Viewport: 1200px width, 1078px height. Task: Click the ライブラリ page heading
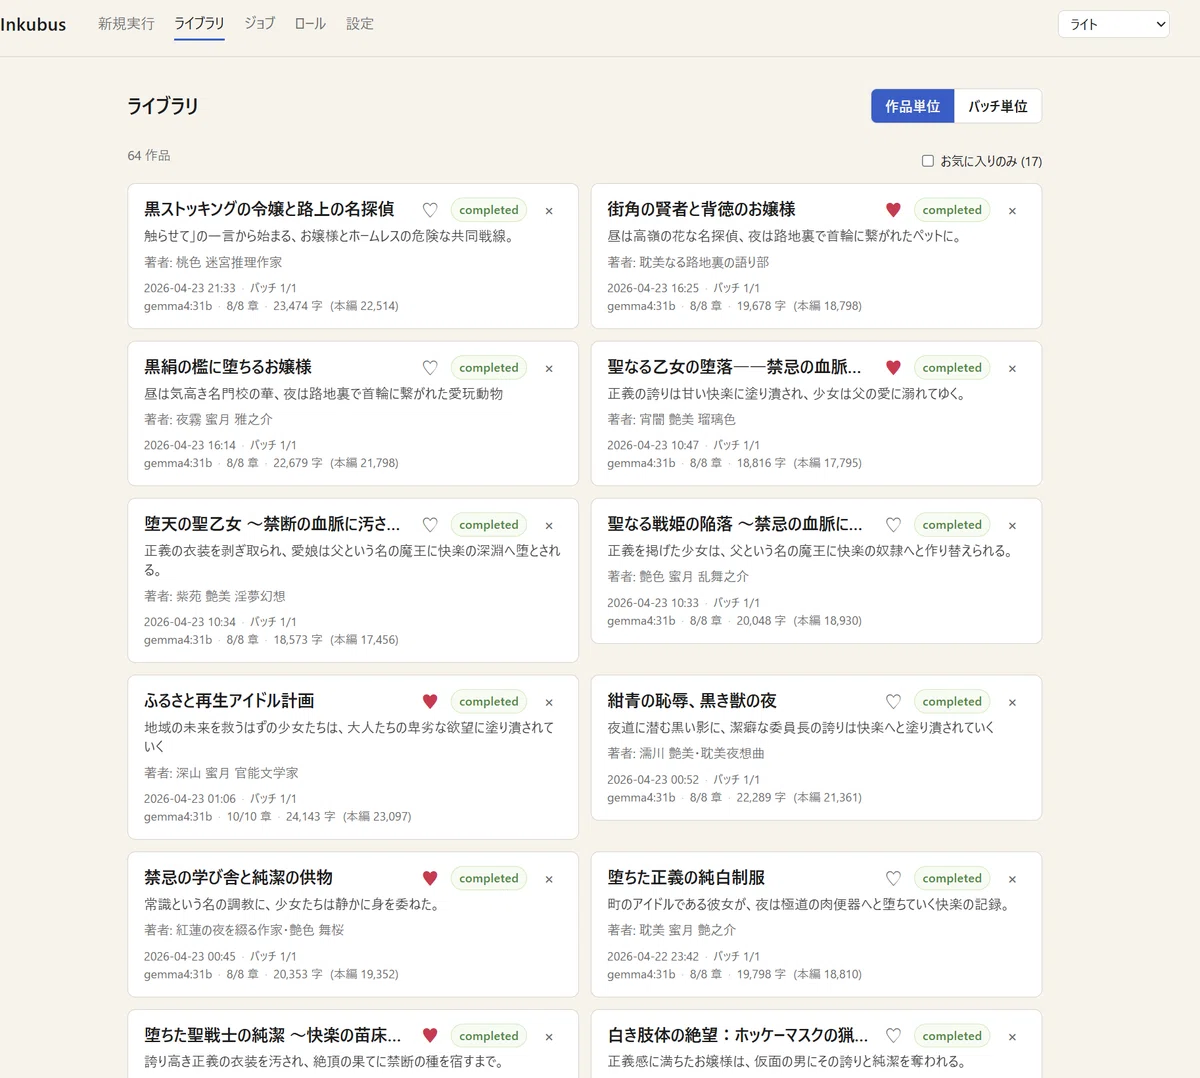pyautogui.click(x=163, y=106)
